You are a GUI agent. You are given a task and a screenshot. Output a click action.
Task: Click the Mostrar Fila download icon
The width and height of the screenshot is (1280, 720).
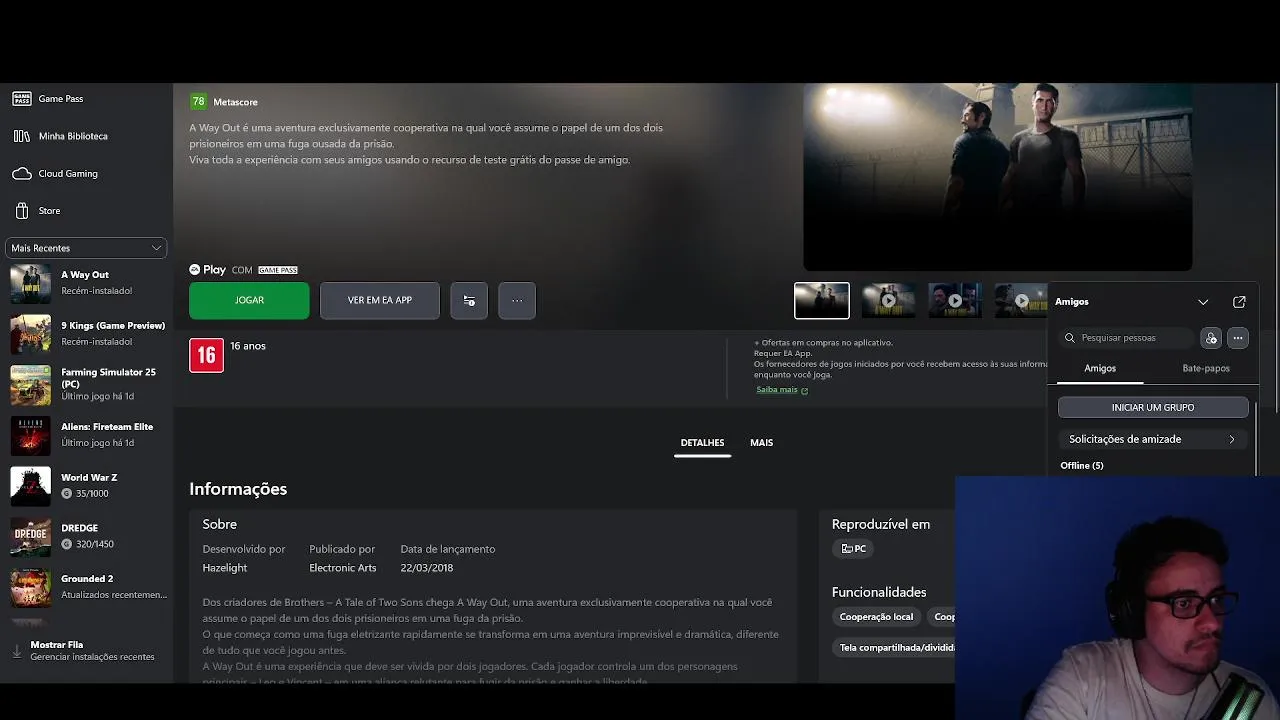[x=17, y=651]
